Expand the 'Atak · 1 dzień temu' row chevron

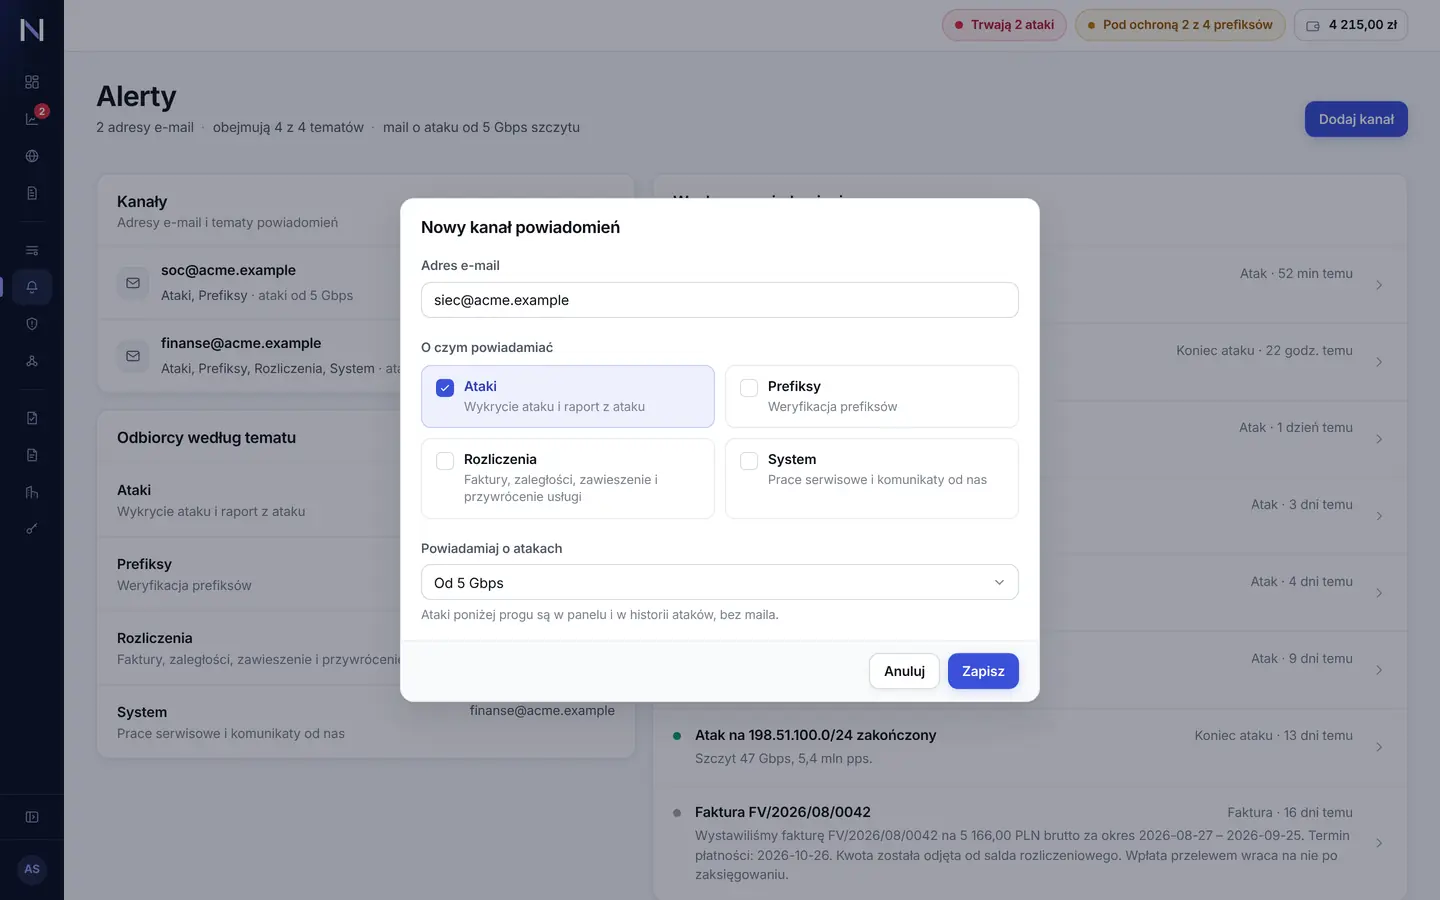point(1379,439)
